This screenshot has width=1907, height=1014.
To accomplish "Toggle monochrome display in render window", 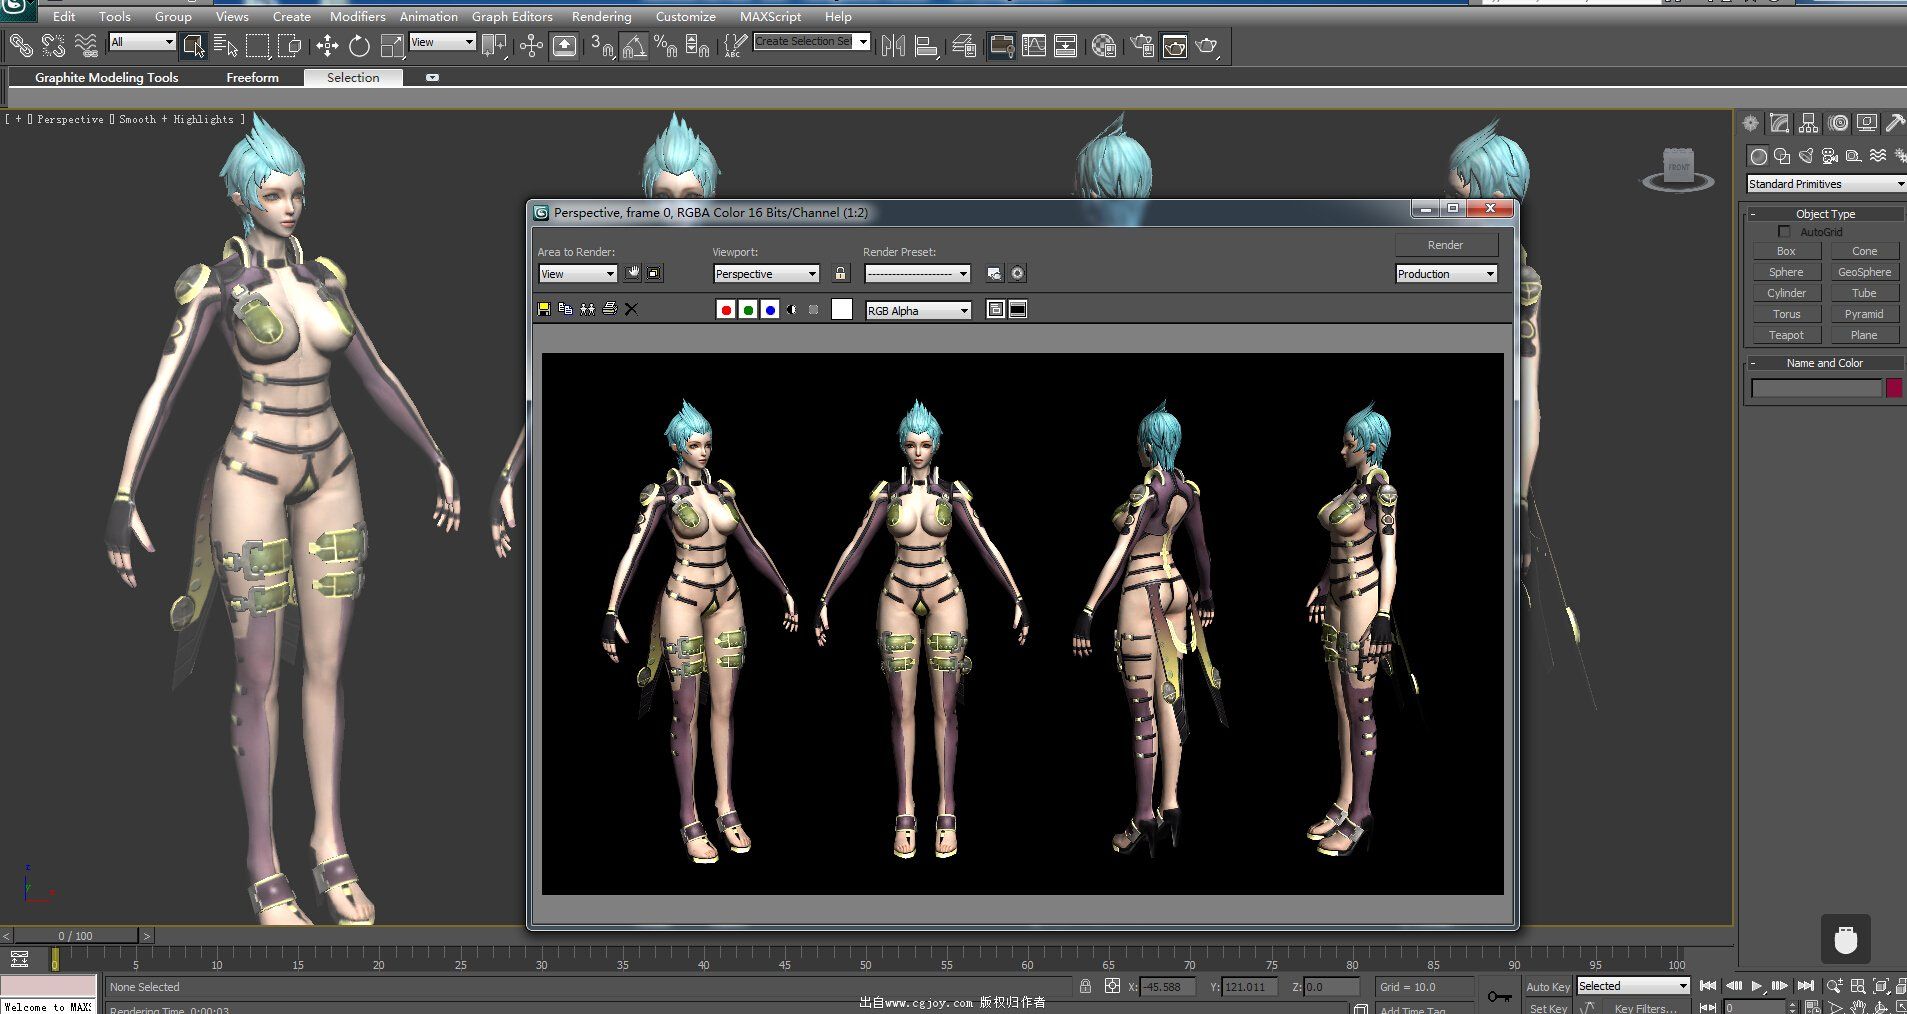I will 814,310.
